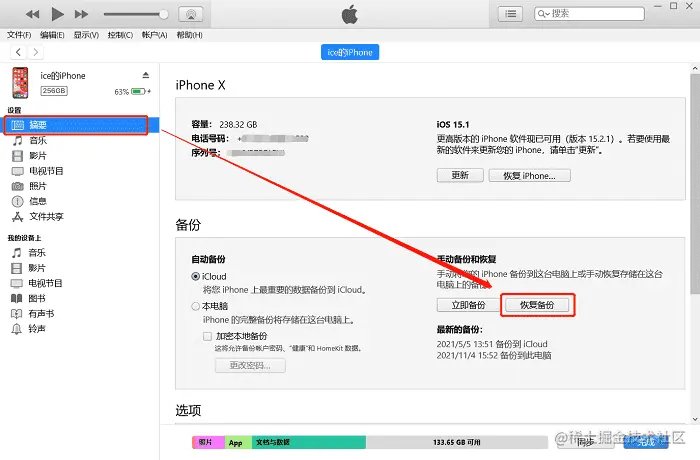Open 电视节目 under 设置 sidebar
The height and width of the screenshot is (460, 700).
click(46, 171)
